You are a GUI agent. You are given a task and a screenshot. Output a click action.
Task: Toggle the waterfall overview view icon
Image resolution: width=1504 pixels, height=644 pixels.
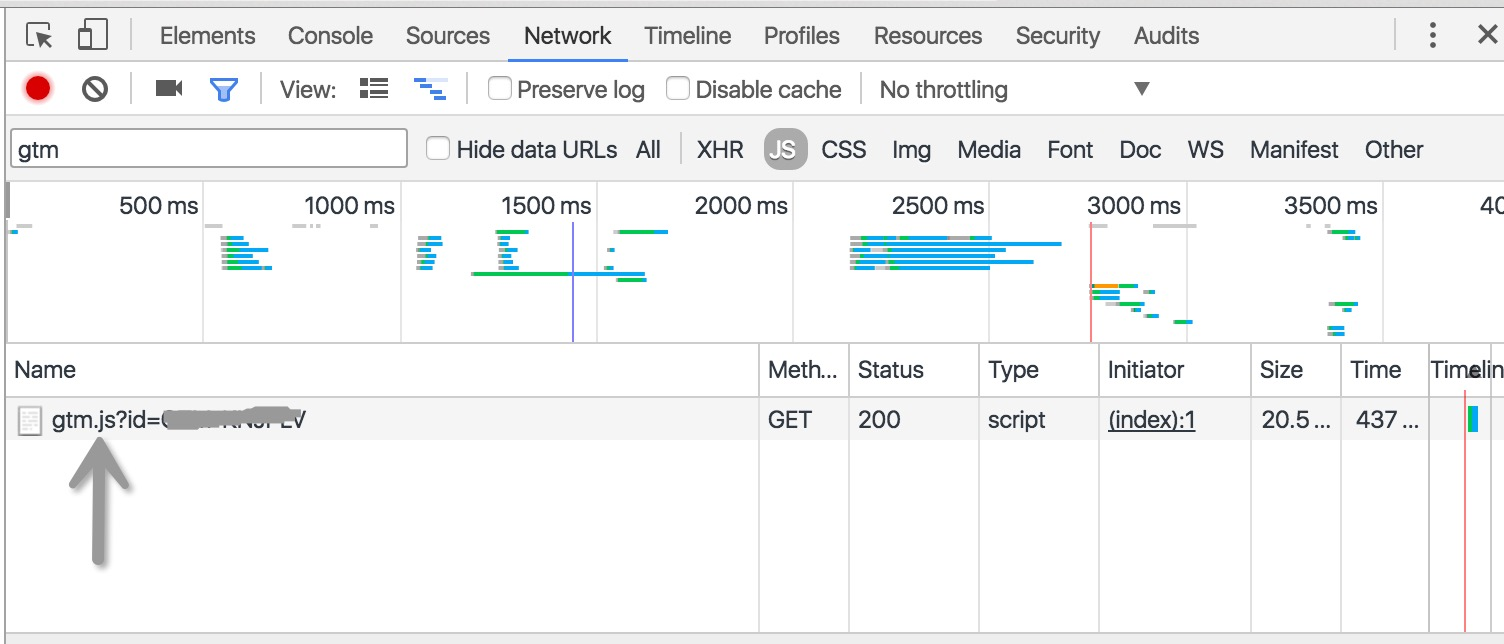point(430,89)
